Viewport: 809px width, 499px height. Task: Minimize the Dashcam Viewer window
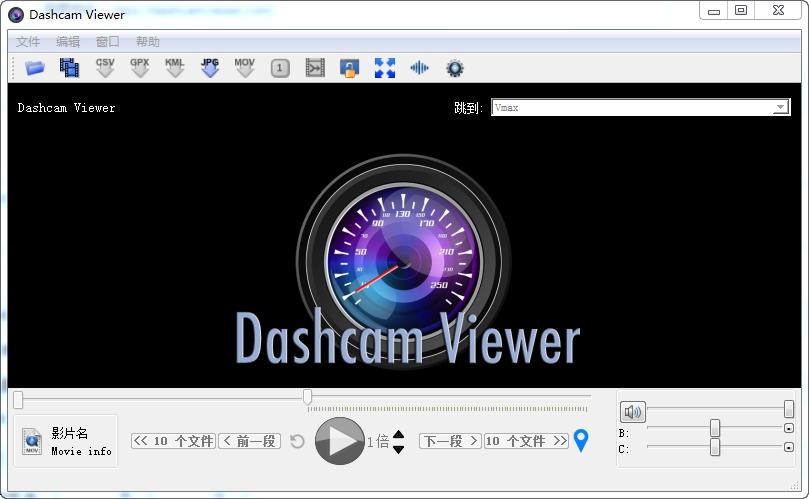pos(714,11)
